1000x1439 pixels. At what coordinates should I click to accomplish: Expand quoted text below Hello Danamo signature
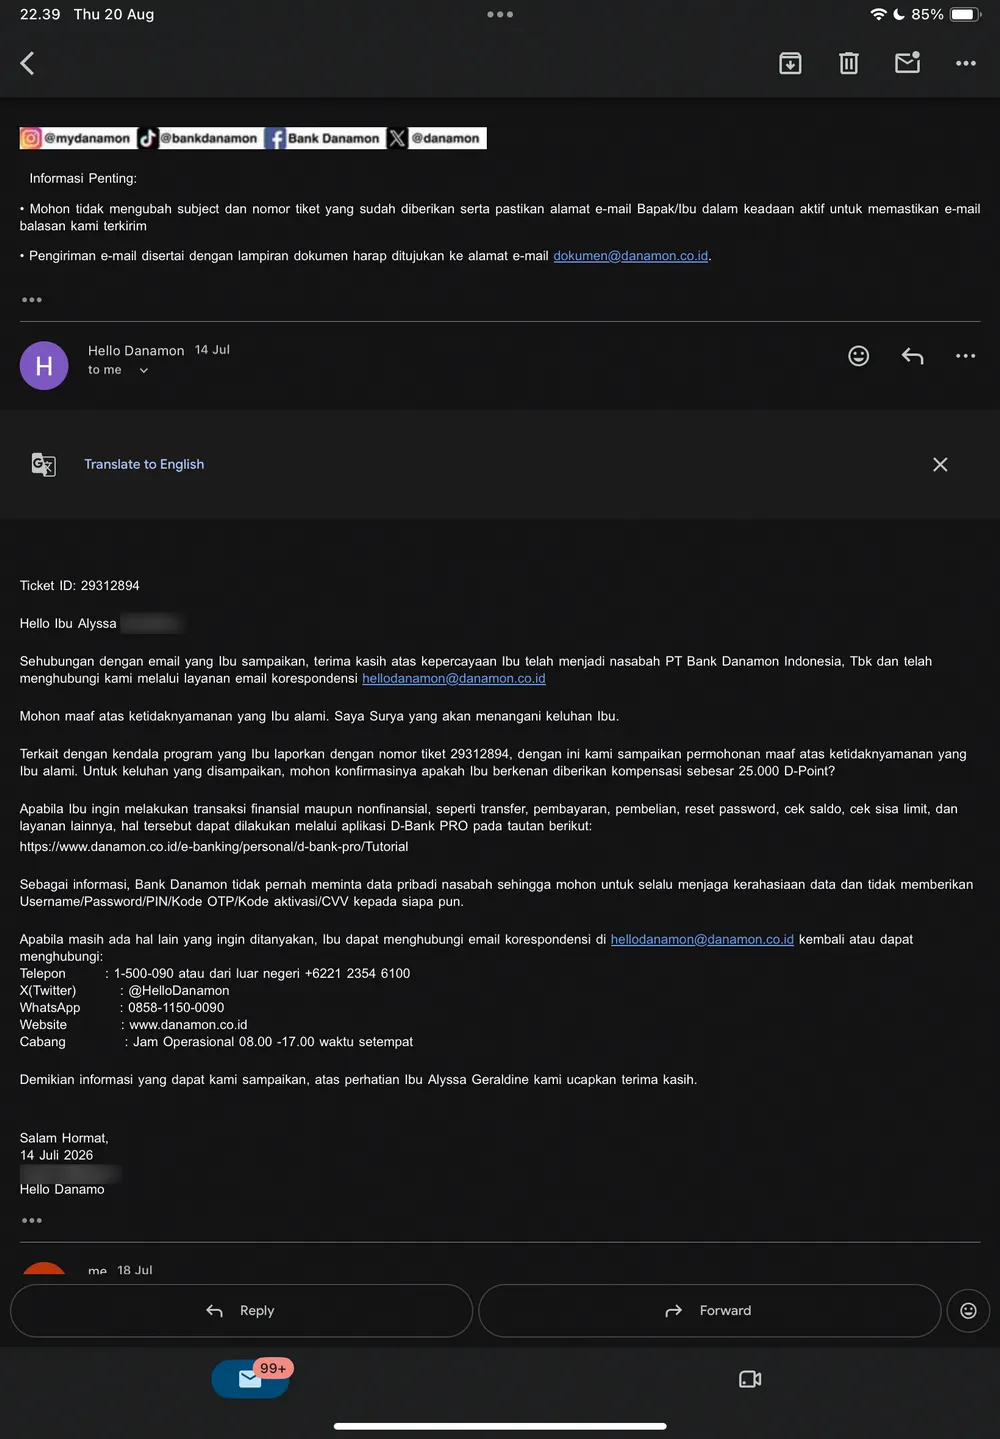(x=32, y=1220)
